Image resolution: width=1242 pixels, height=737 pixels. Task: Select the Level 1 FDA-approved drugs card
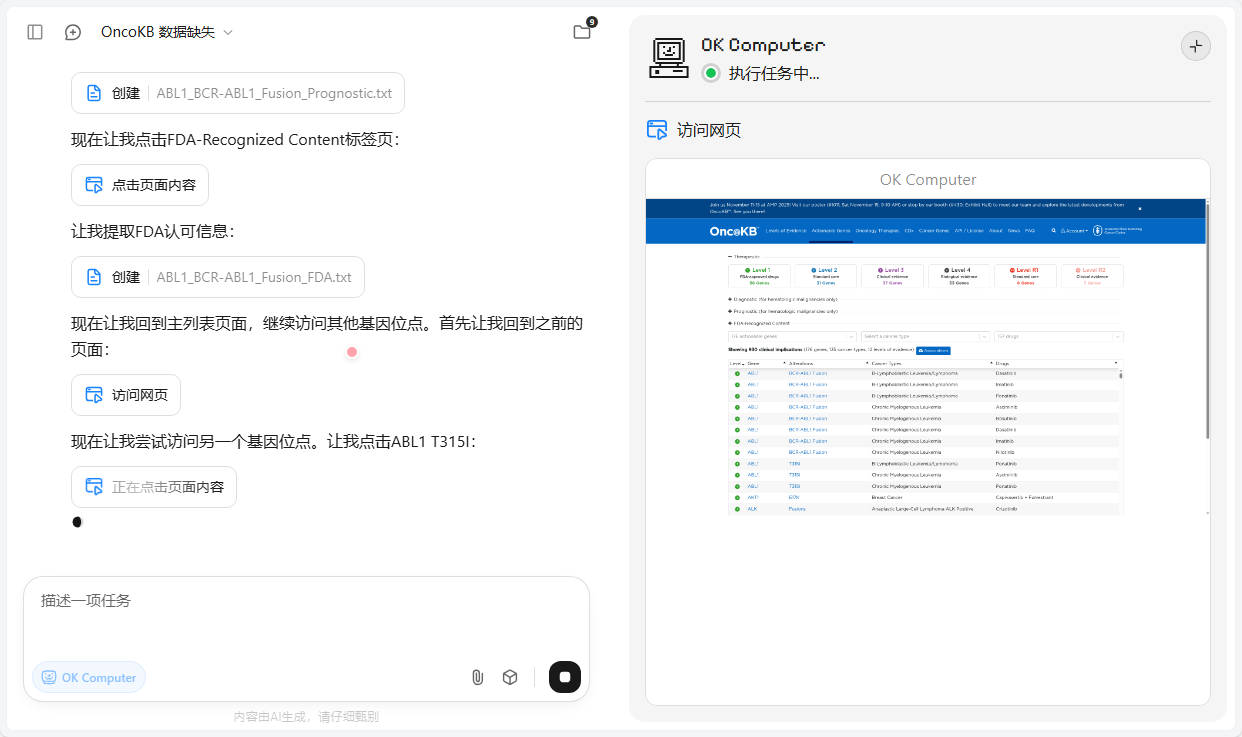[x=759, y=276]
